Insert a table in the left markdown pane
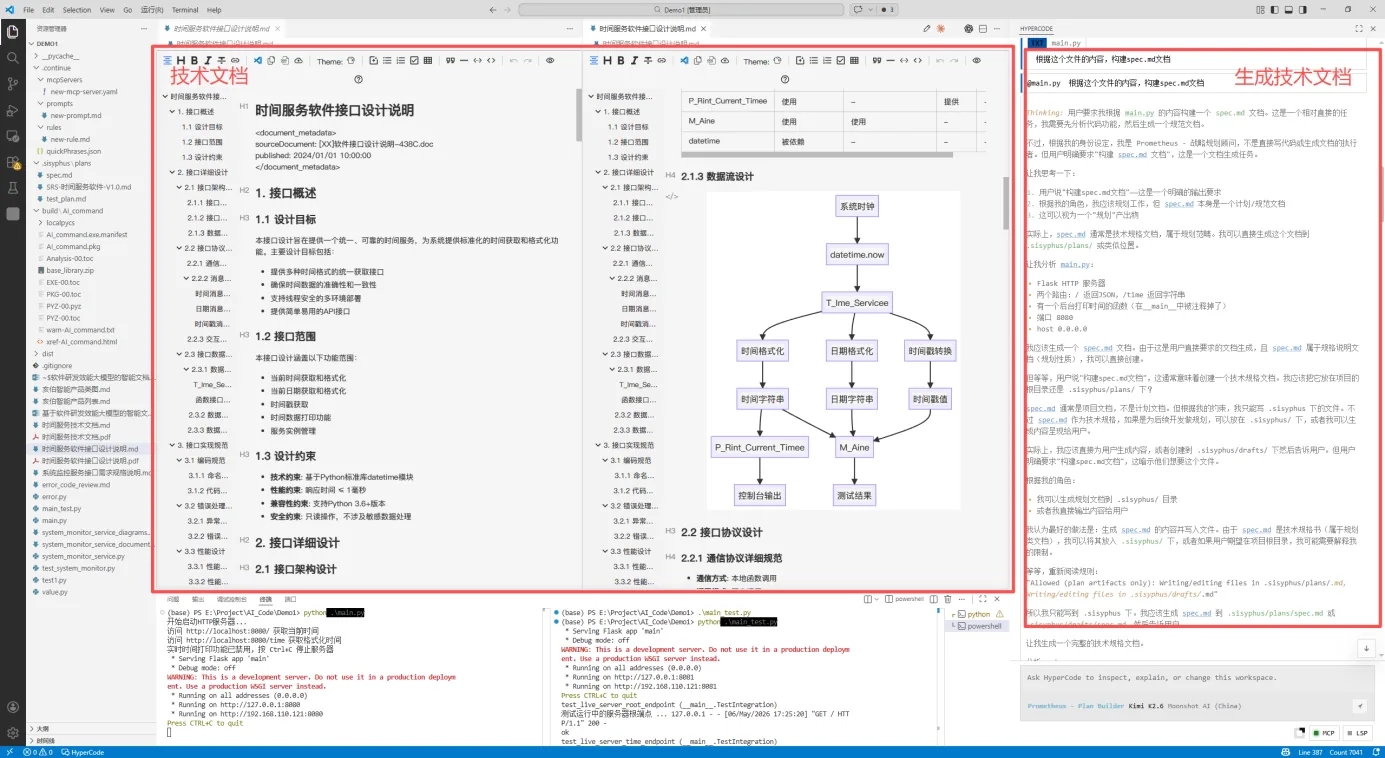The image size is (1385, 758). [429, 61]
